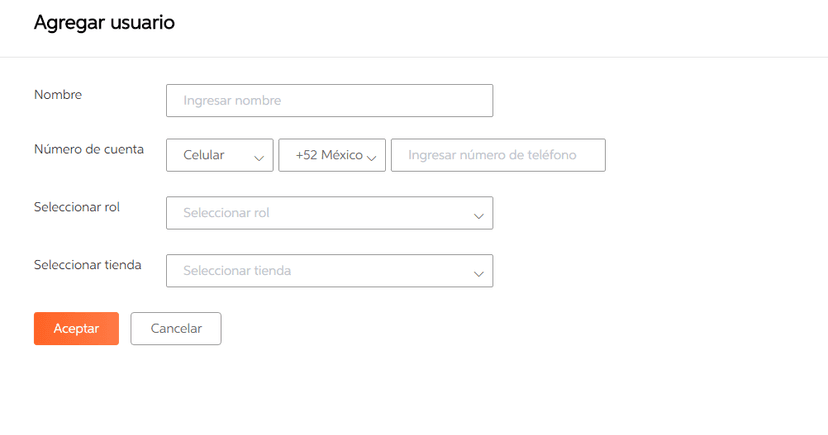Viewport: 828px width, 435px height.
Task: Click the Cancelar button
Action: (176, 329)
